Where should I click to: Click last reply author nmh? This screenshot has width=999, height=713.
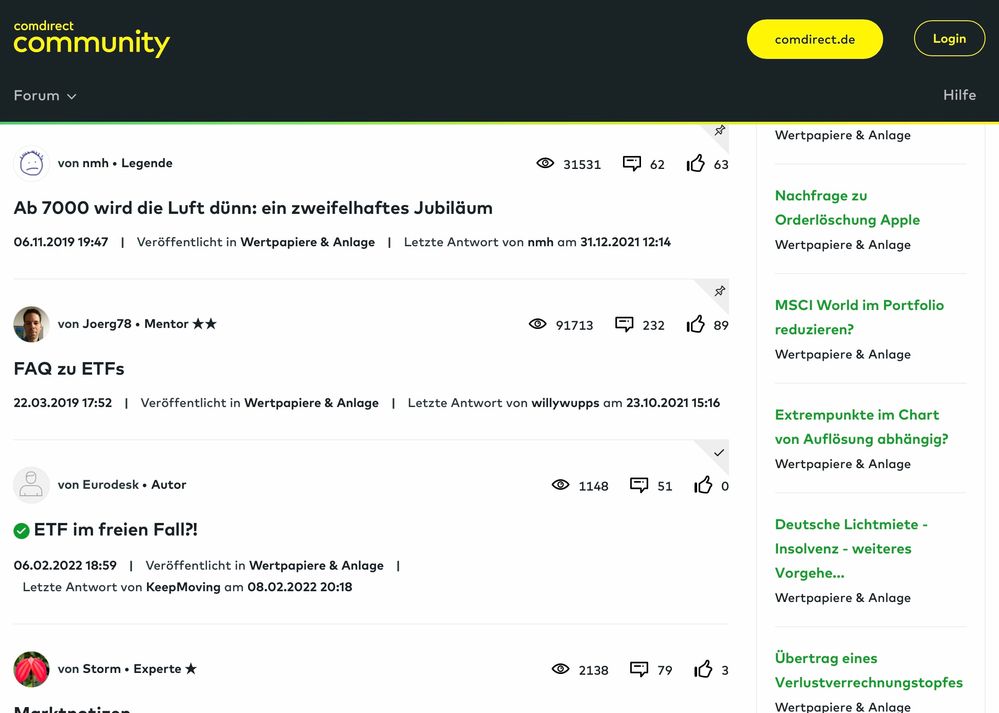[x=540, y=242]
